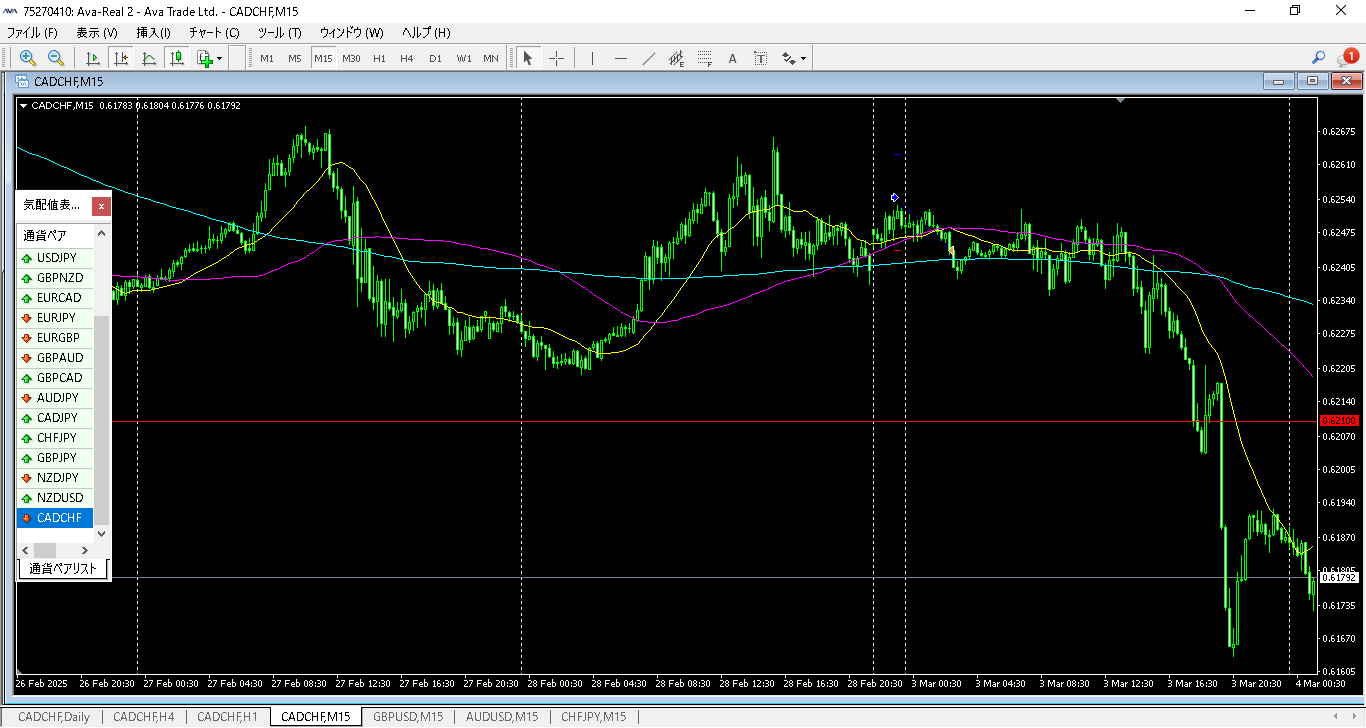Toggle the Chart Shift button
The image size is (1366, 728).
pyautogui.click(x=120, y=58)
